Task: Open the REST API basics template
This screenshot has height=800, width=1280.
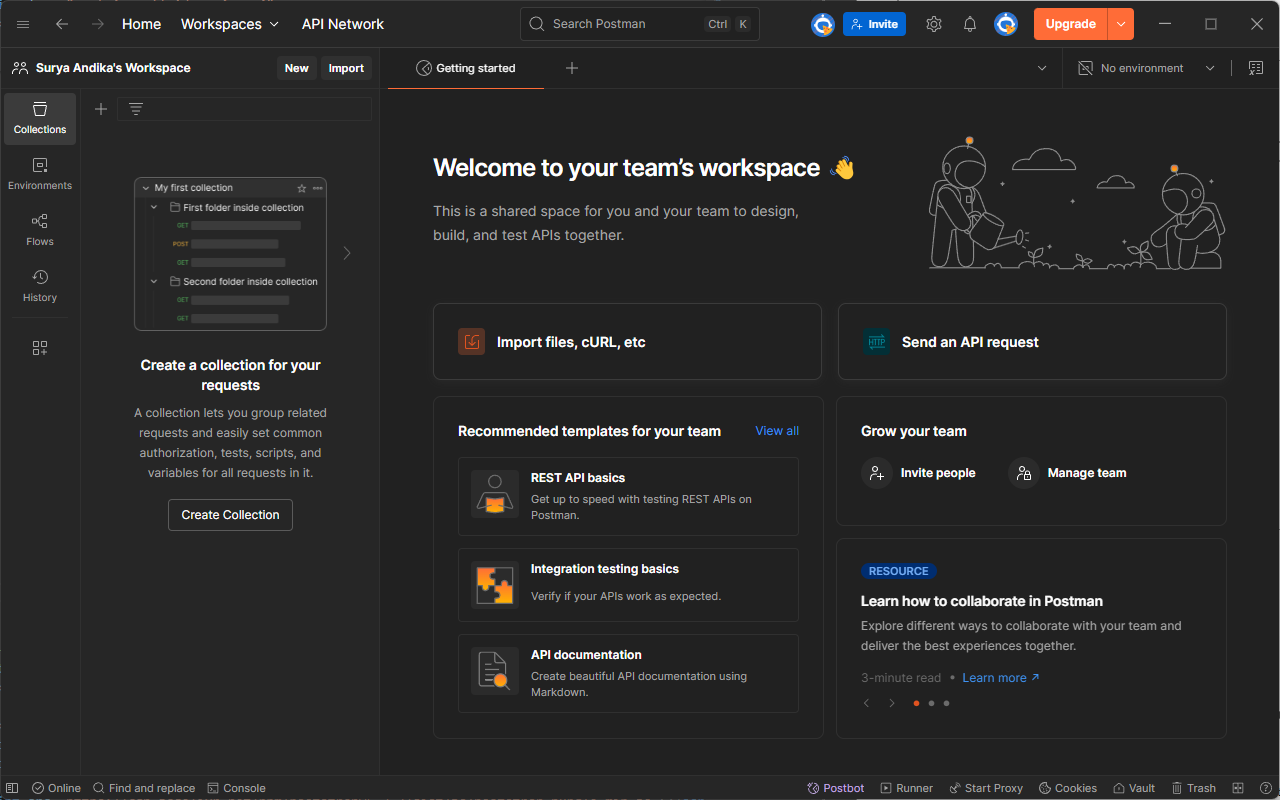Action: click(x=628, y=497)
